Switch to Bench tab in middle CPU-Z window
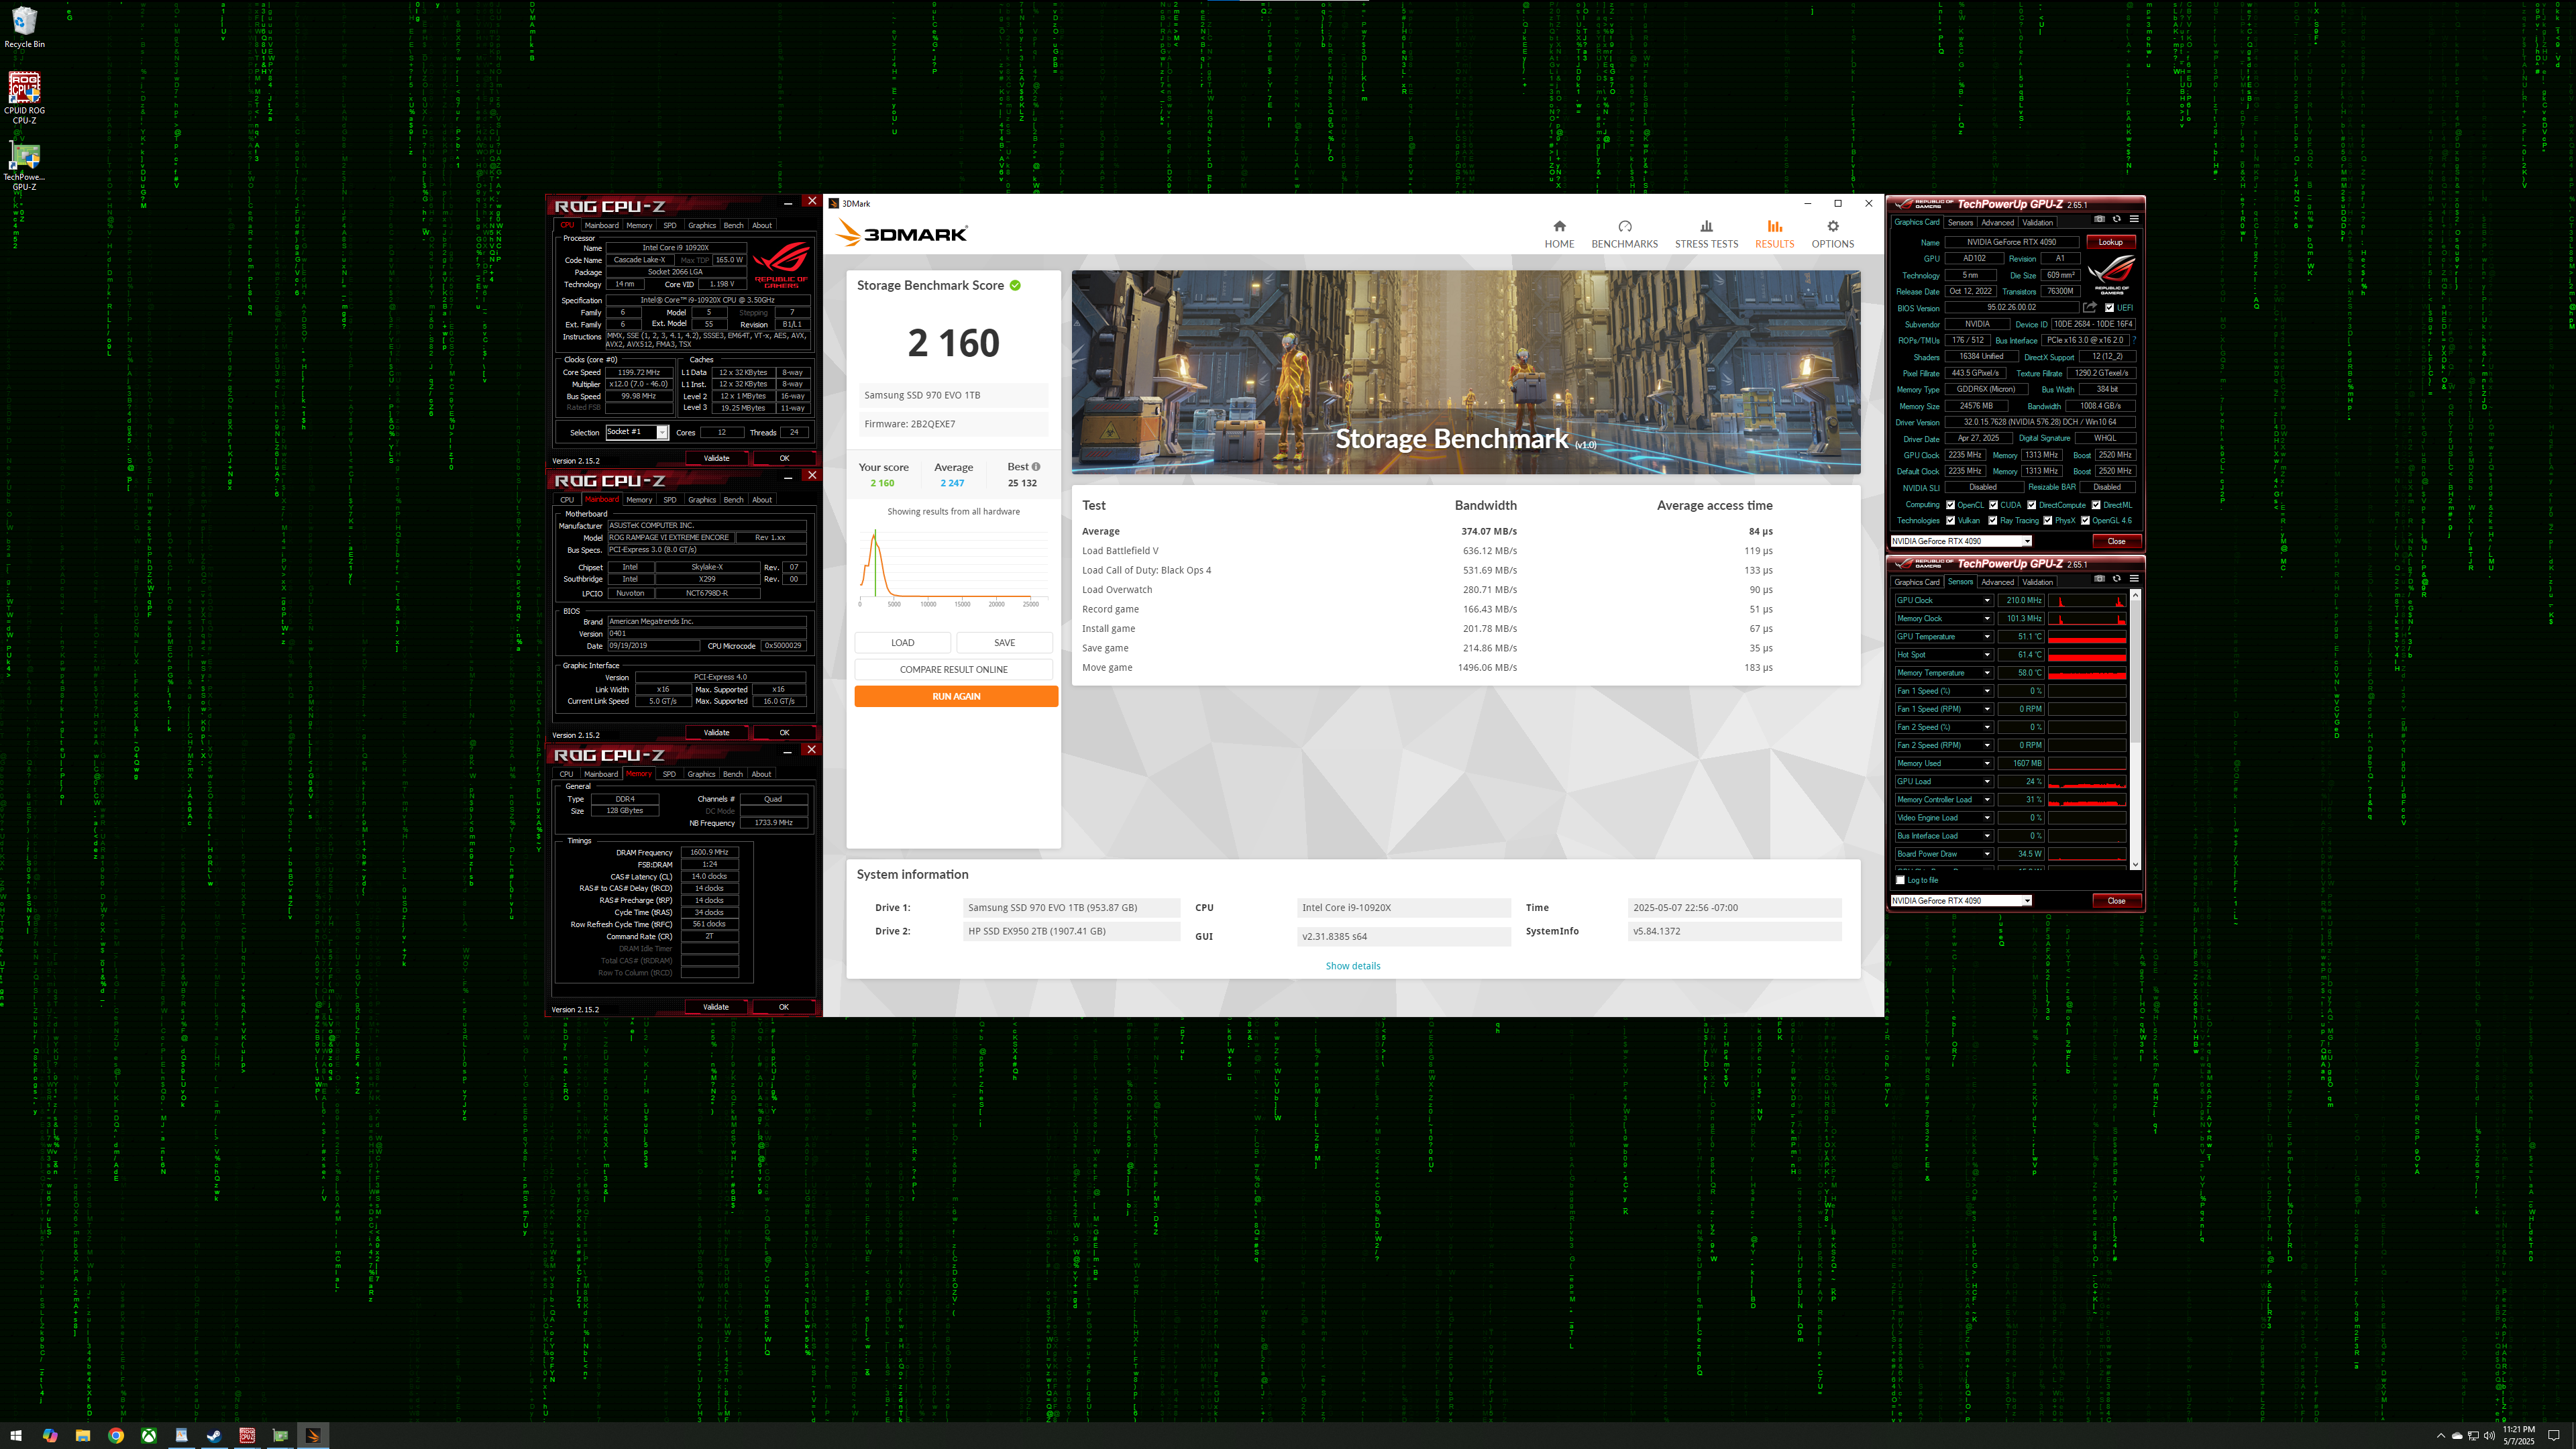 [x=733, y=500]
